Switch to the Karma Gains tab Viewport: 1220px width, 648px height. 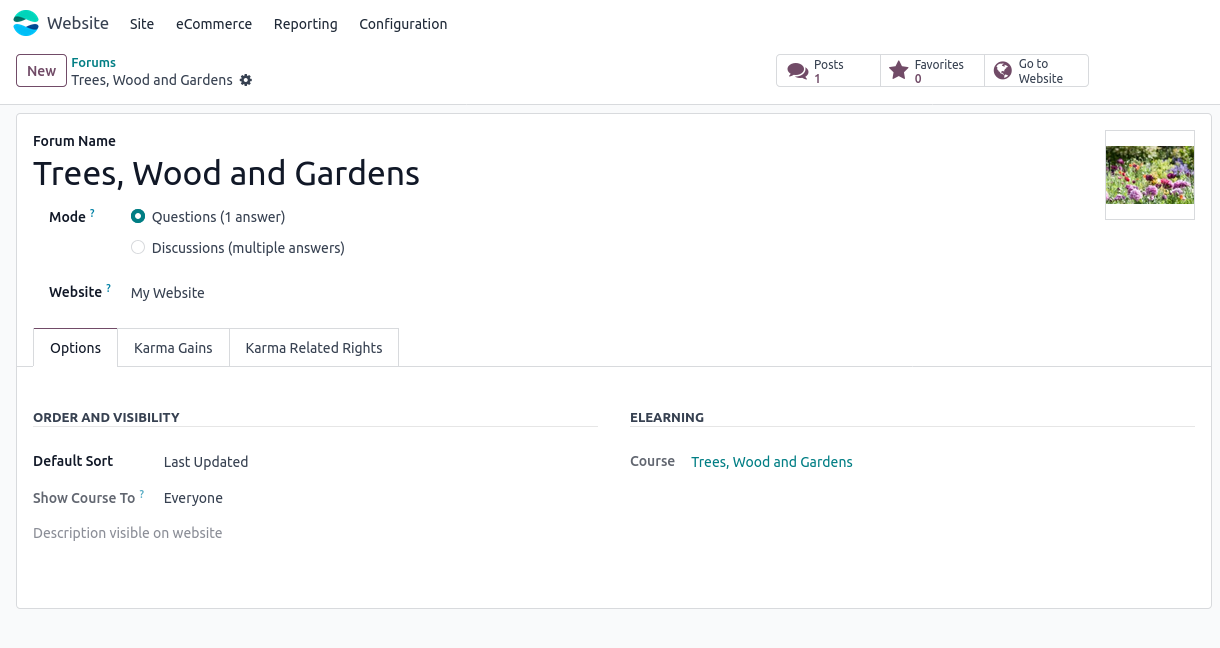[173, 348]
